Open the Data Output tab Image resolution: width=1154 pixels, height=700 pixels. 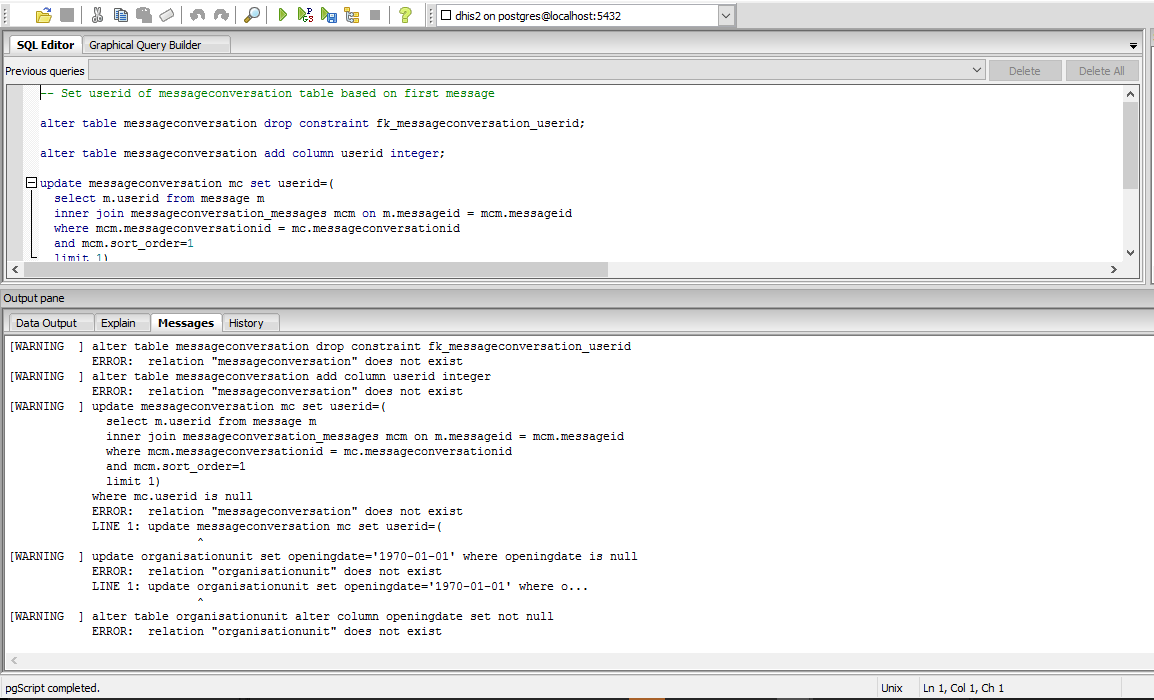[46, 323]
